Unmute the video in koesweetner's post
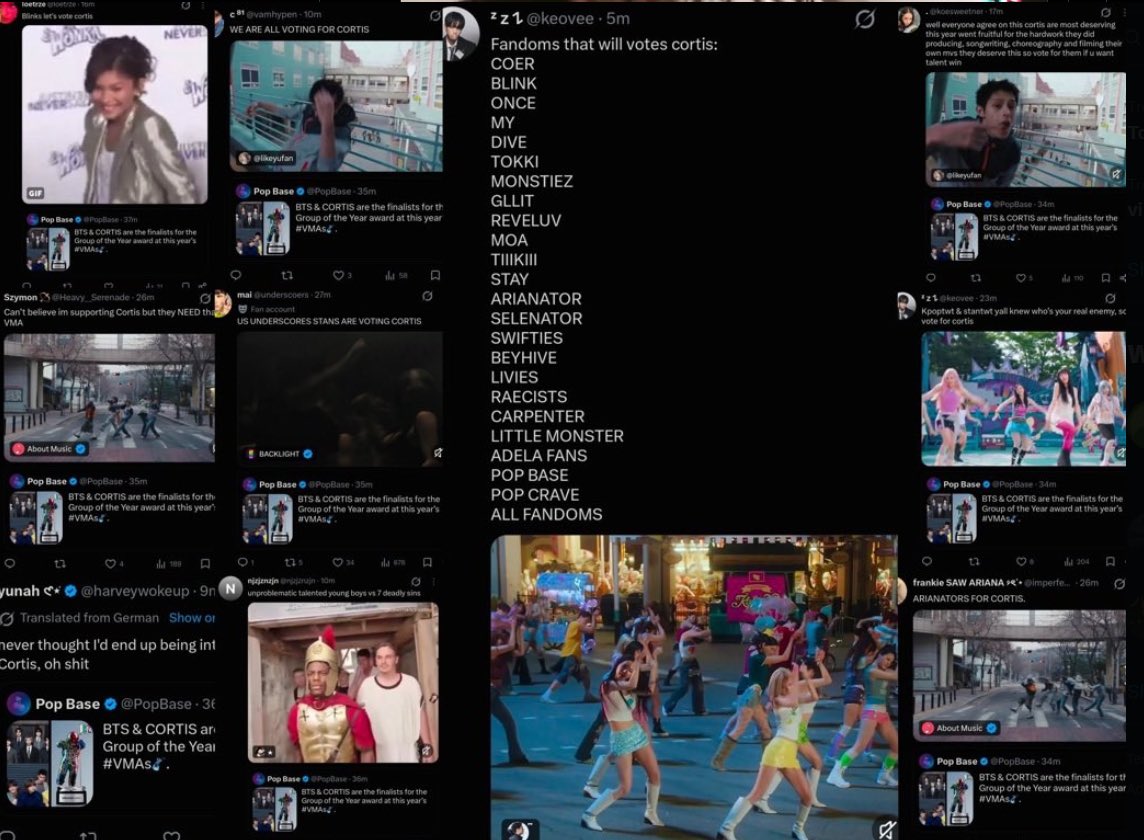Image resolution: width=1144 pixels, height=840 pixels. 1116,174
